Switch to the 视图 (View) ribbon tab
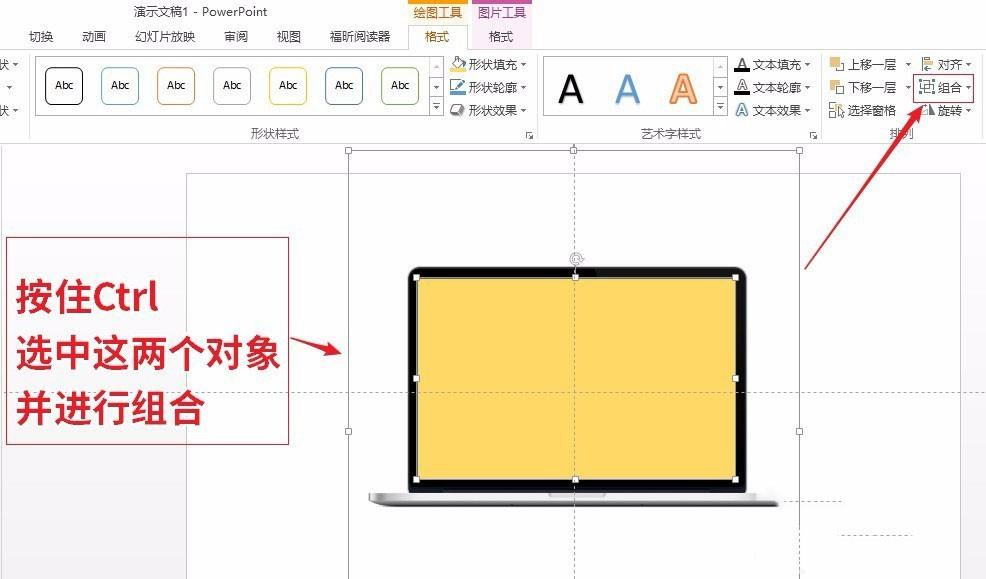The width and height of the screenshot is (986, 579). tap(287, 36)
